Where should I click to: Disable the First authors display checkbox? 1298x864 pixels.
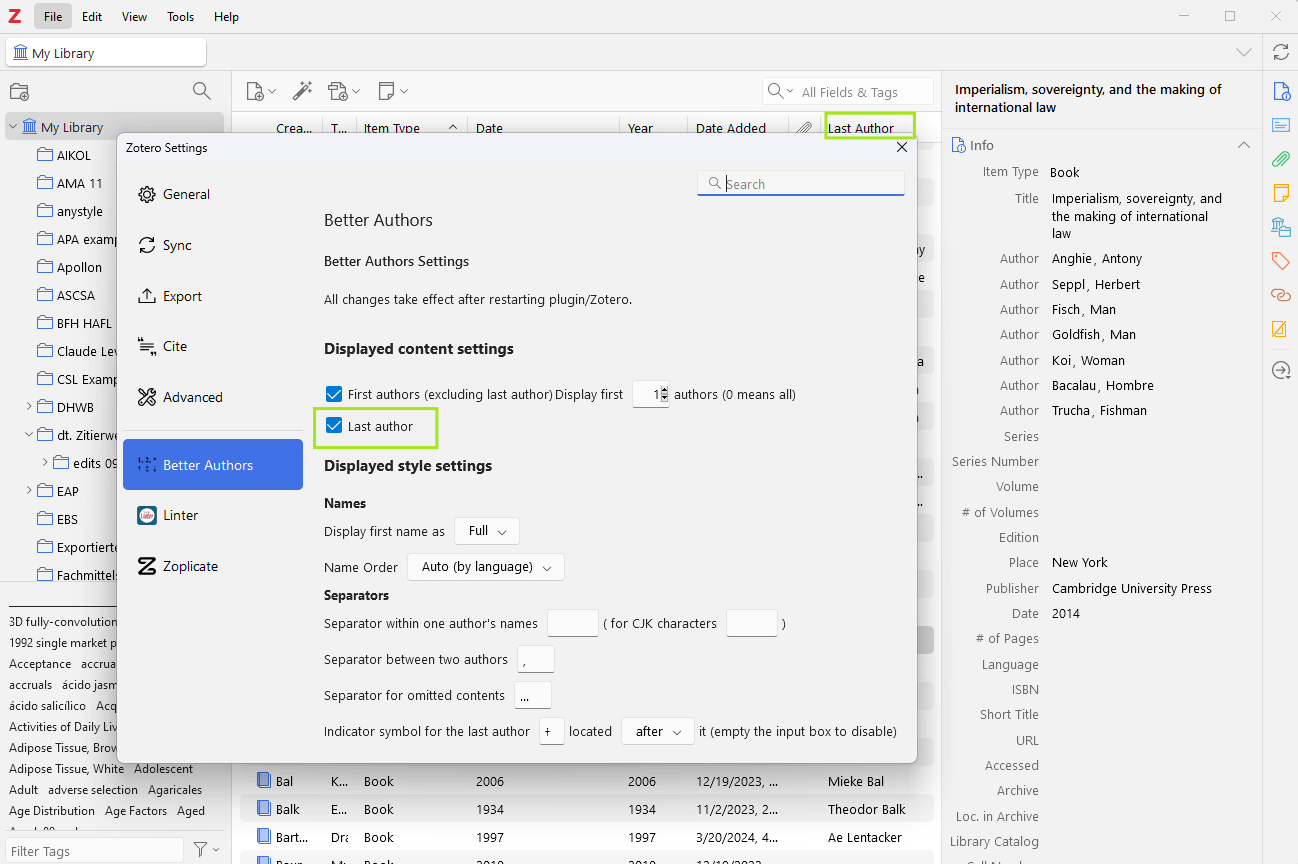point(334,394)
